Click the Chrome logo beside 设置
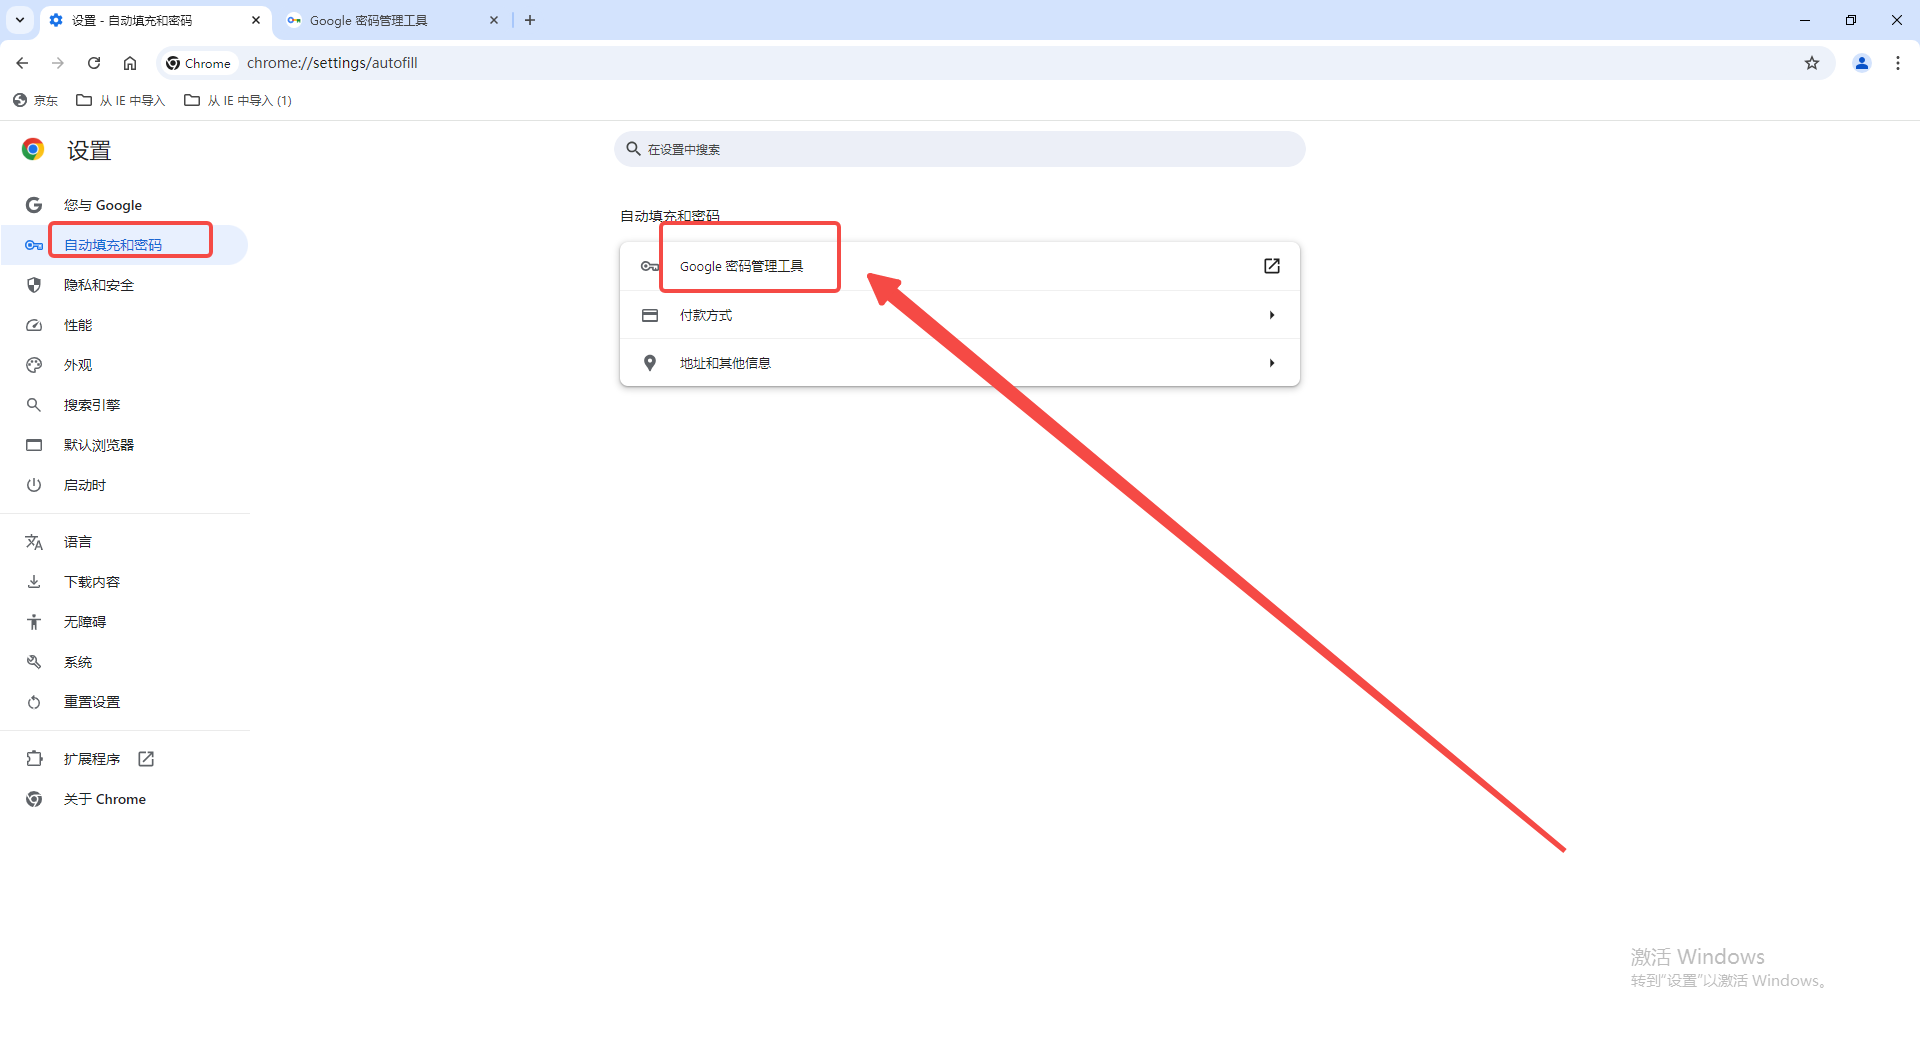 (x=33, y=150)
